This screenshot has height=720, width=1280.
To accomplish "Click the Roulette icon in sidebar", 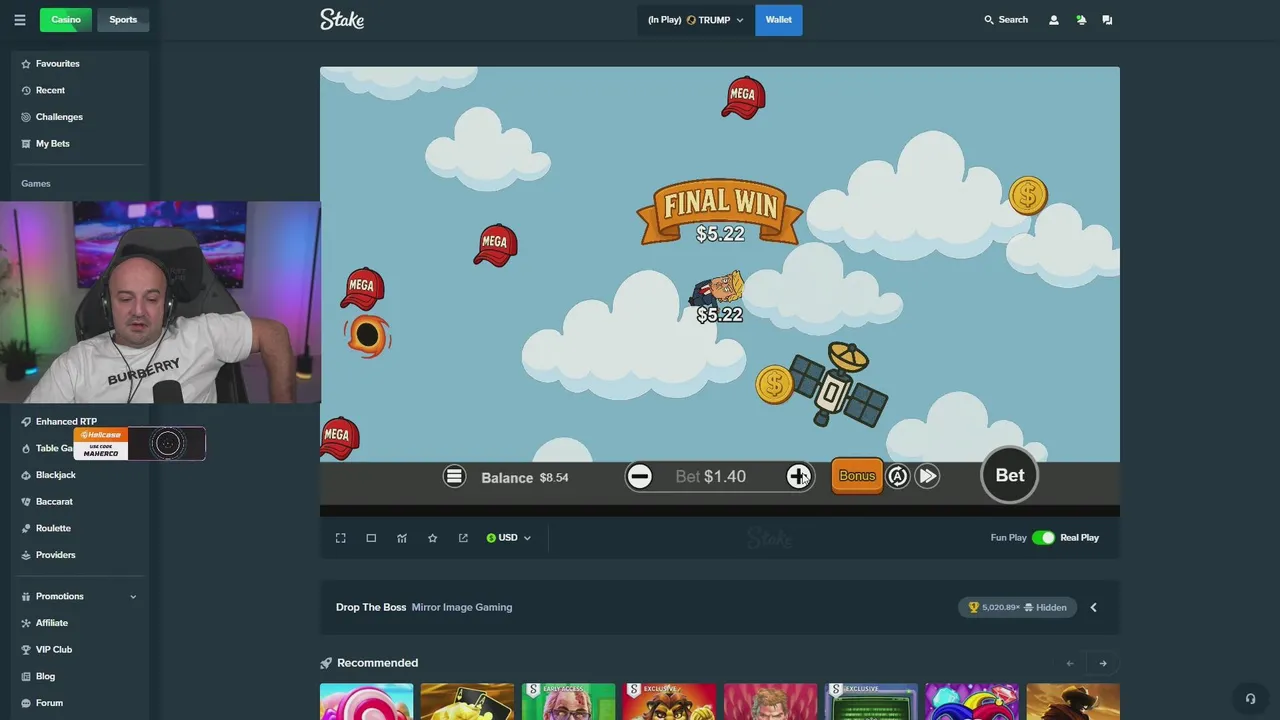I will 26,528.
